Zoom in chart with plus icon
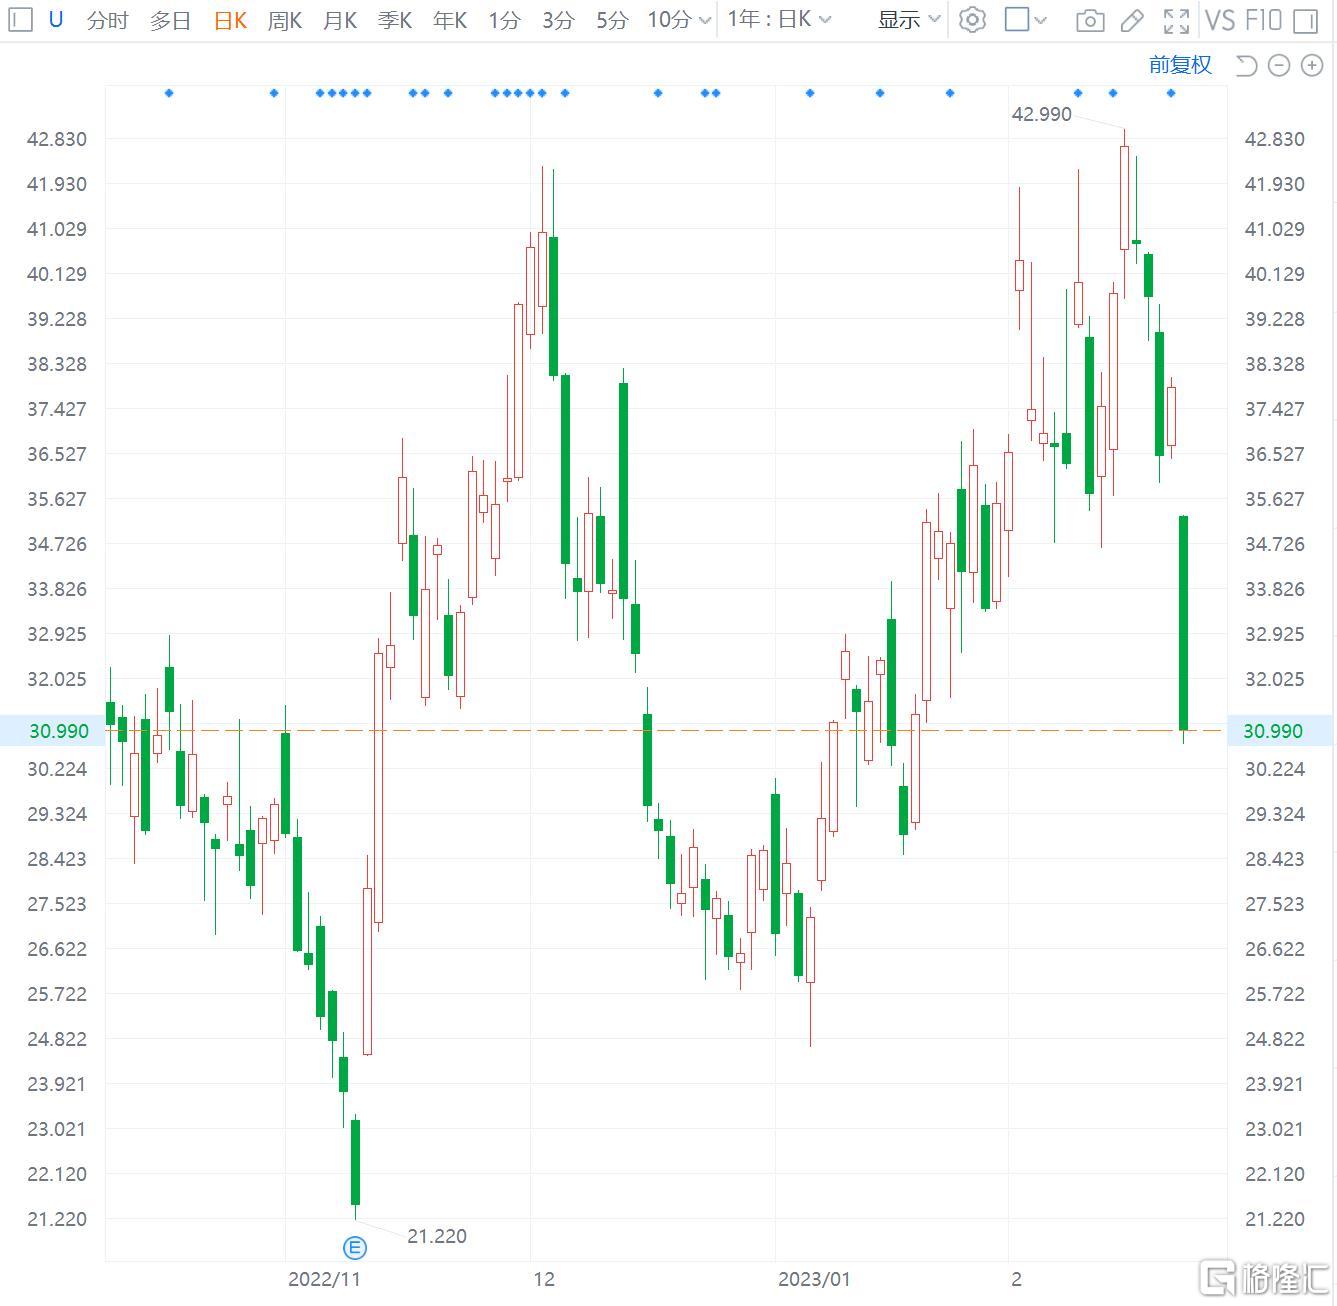The height and width of the screenshot is (1306, 1337). coord(1312,66)
